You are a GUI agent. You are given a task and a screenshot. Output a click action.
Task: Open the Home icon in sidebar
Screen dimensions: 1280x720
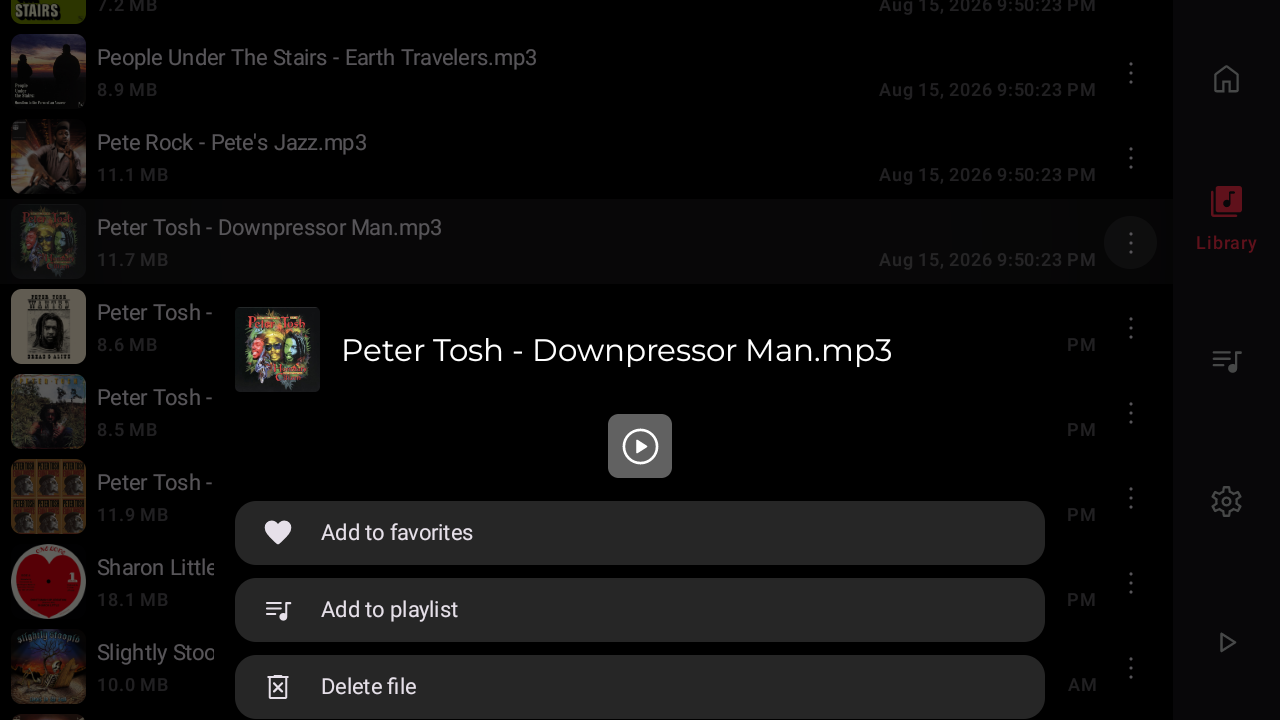click(1226, 79)
